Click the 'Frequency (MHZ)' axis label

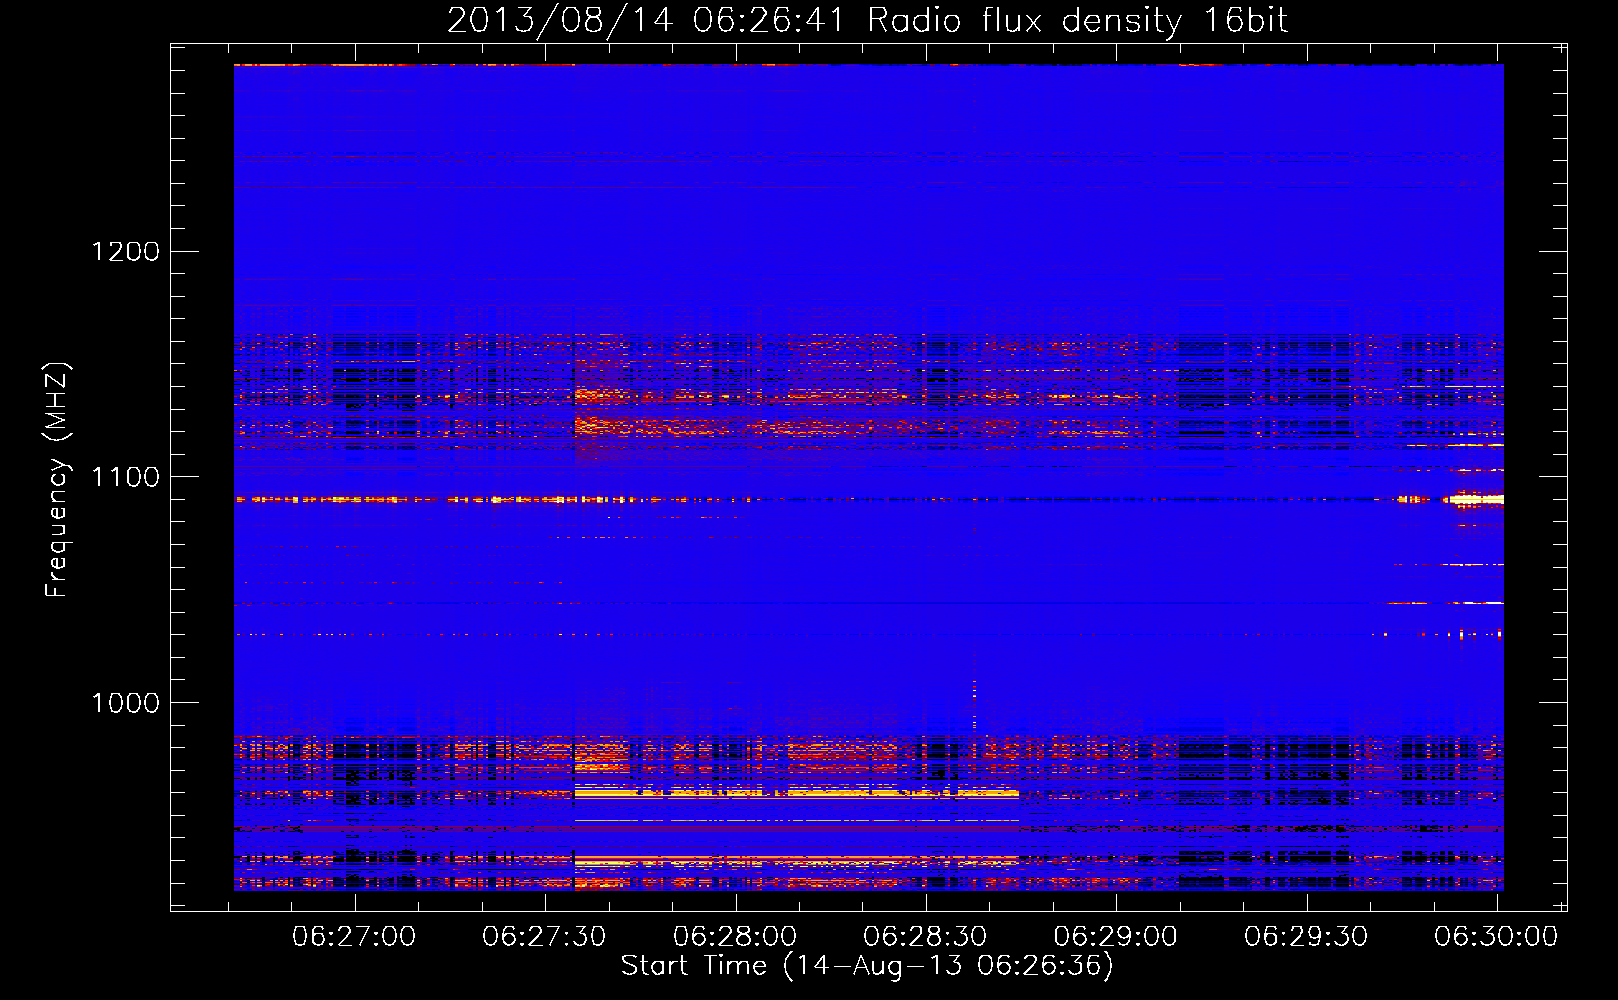point(58,480)
